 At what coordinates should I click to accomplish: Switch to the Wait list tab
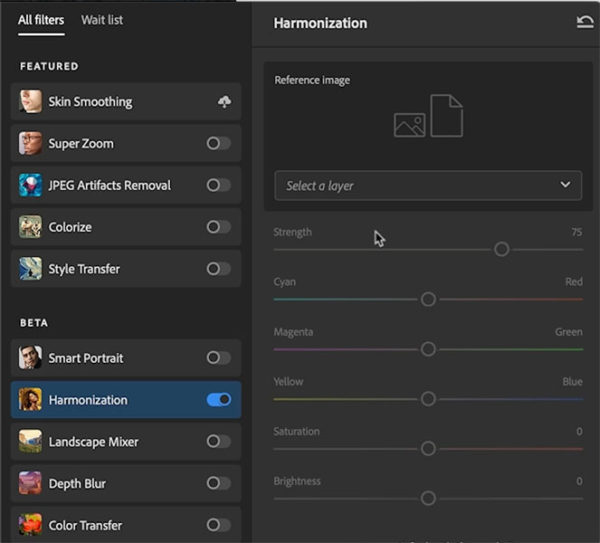[x=103, y=20]
